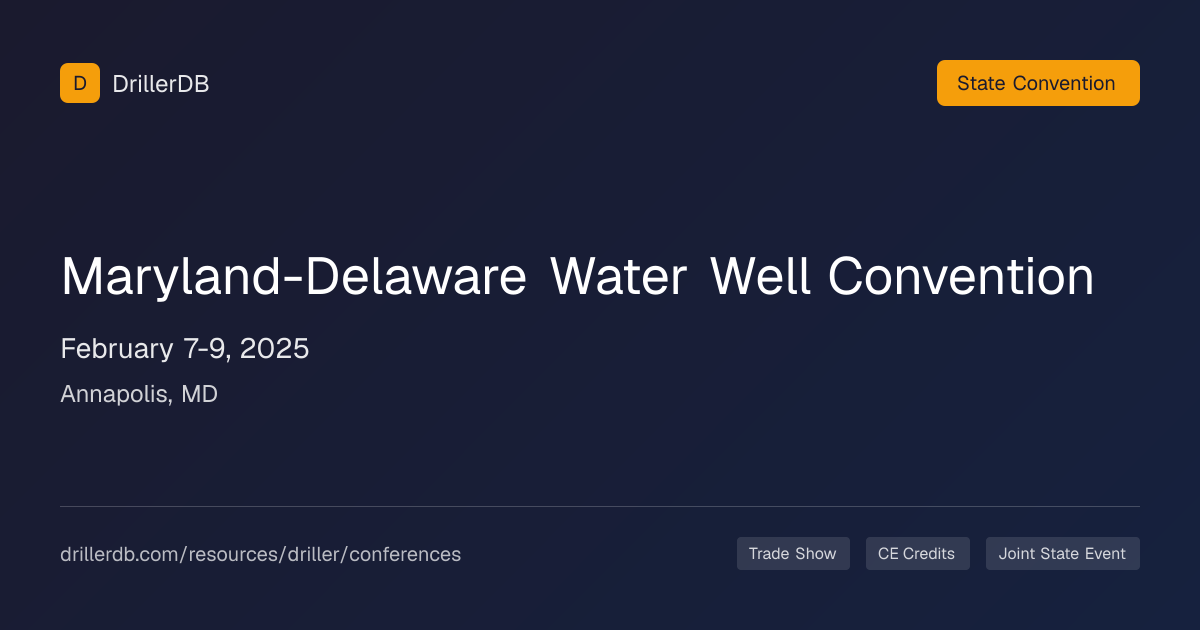Click the MD state abbreviation
Image resolution: width=1200 pixels, height=630 pixels.
pyautogui.click(x=199, y=395)
